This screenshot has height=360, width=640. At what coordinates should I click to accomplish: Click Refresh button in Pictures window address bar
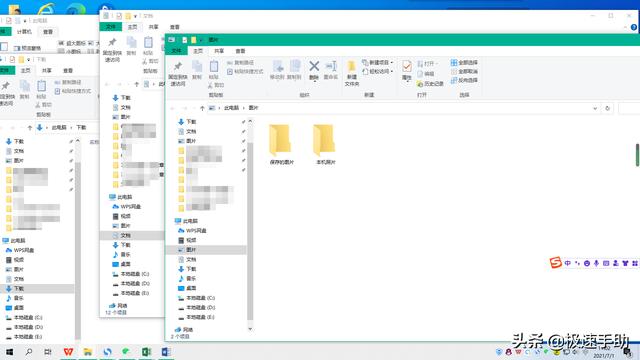[x=607, y=108]
